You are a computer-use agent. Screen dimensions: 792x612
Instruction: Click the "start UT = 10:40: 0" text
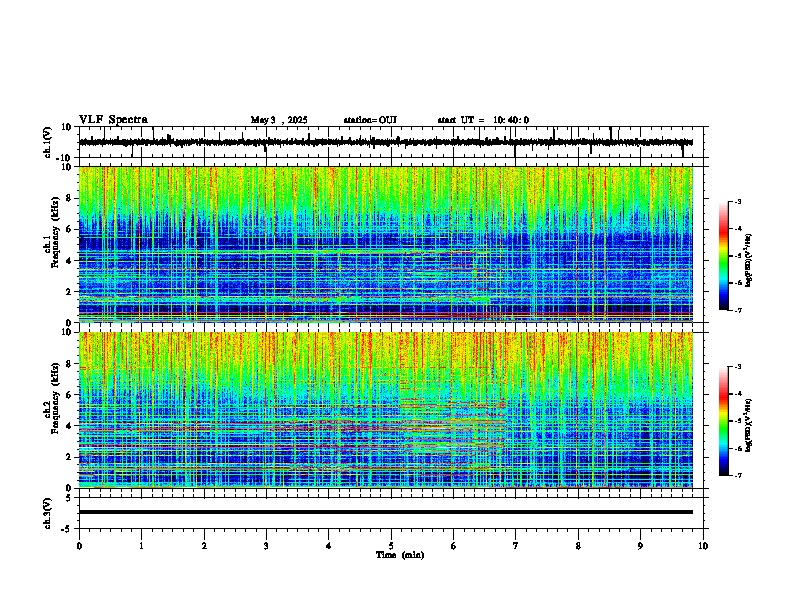(x=483, y=120)
